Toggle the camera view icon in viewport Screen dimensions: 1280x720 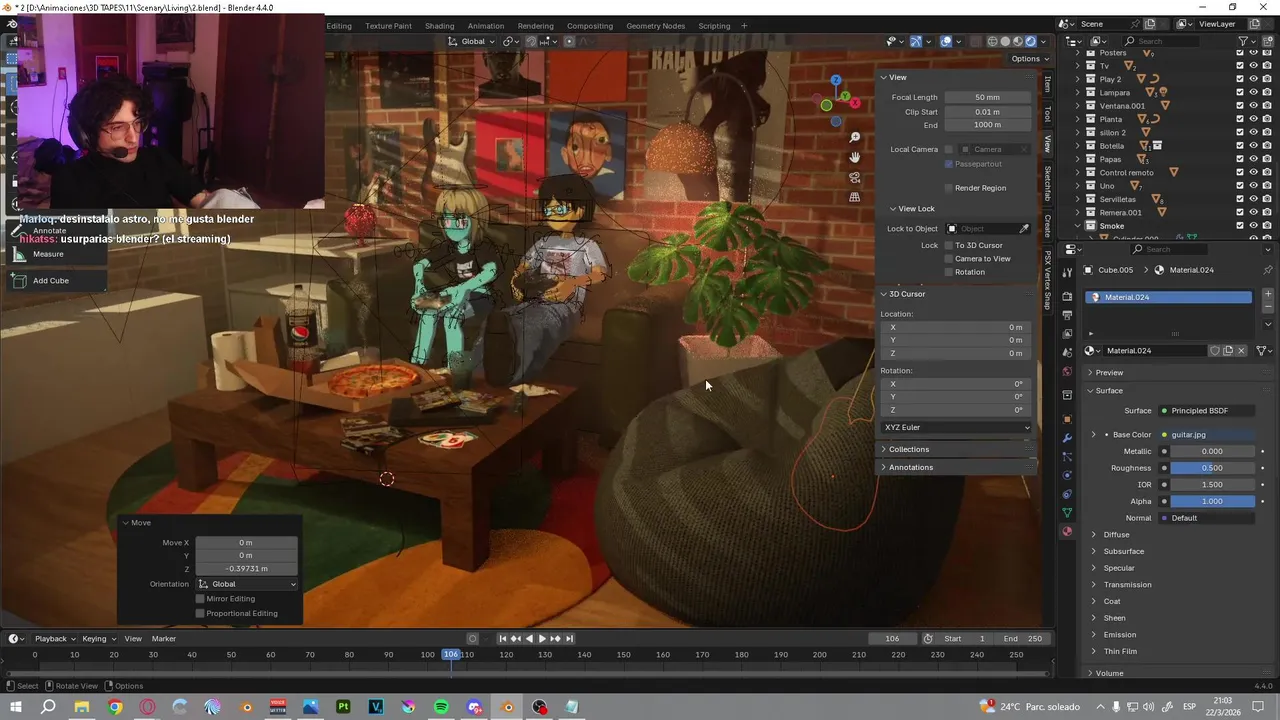click(854, 177)
